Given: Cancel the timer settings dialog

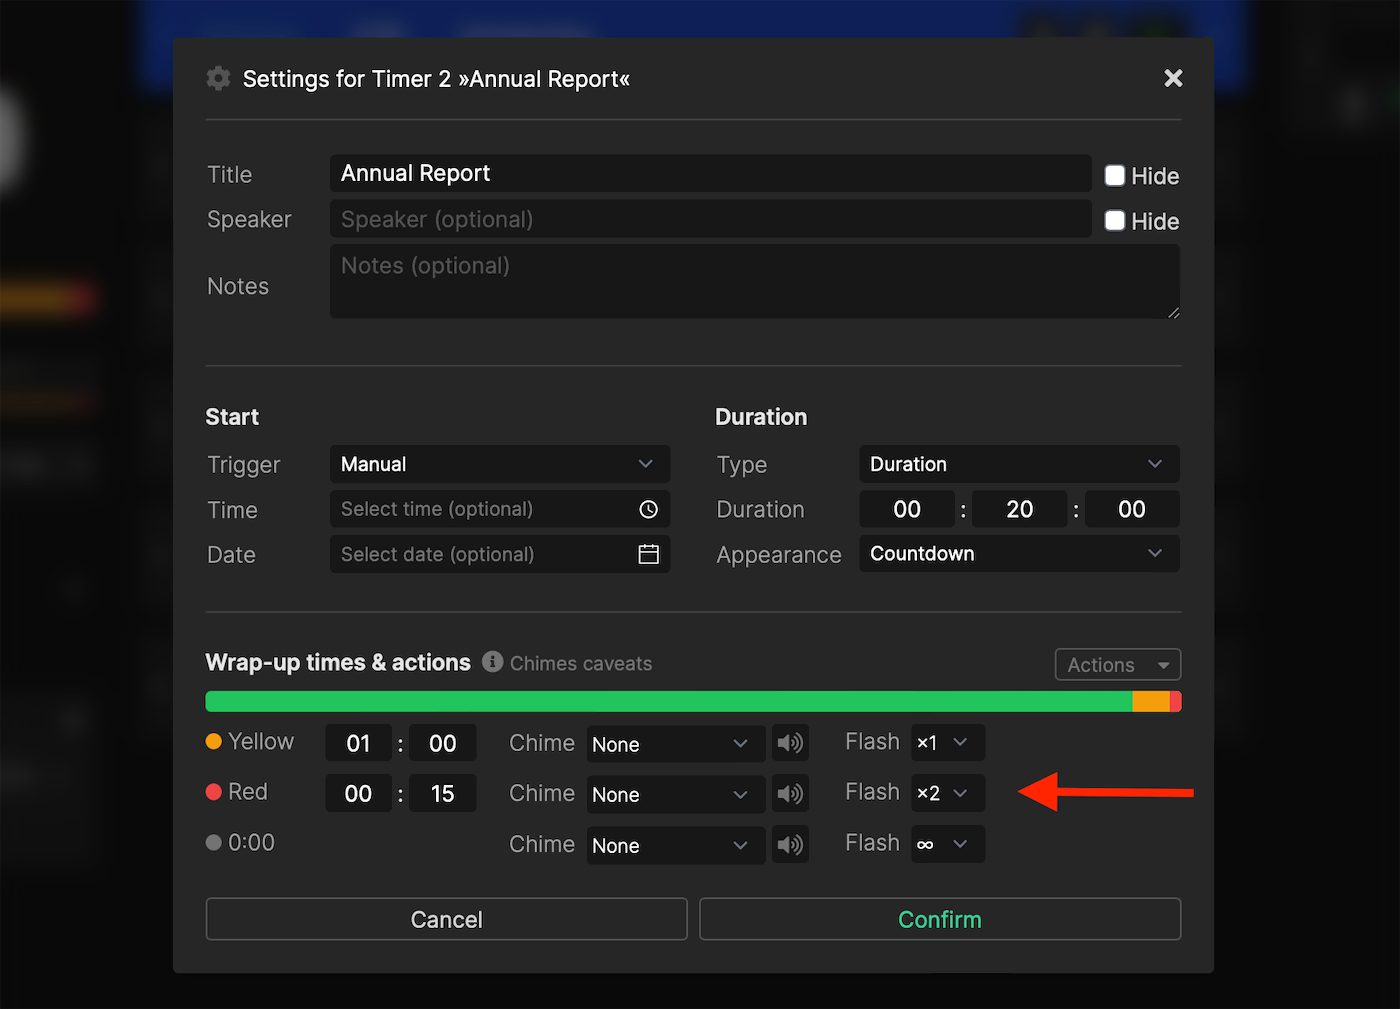Looking at the screenshot, I should tap(446, 919).
